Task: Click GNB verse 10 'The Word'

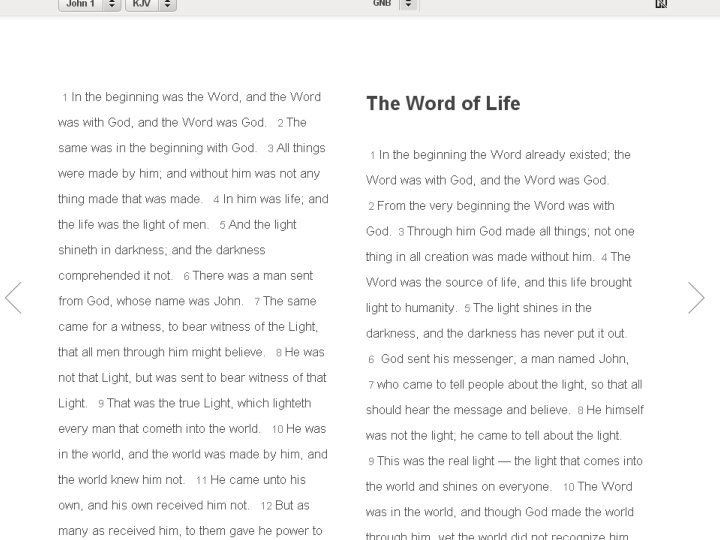Action: [x=605, y=486]
